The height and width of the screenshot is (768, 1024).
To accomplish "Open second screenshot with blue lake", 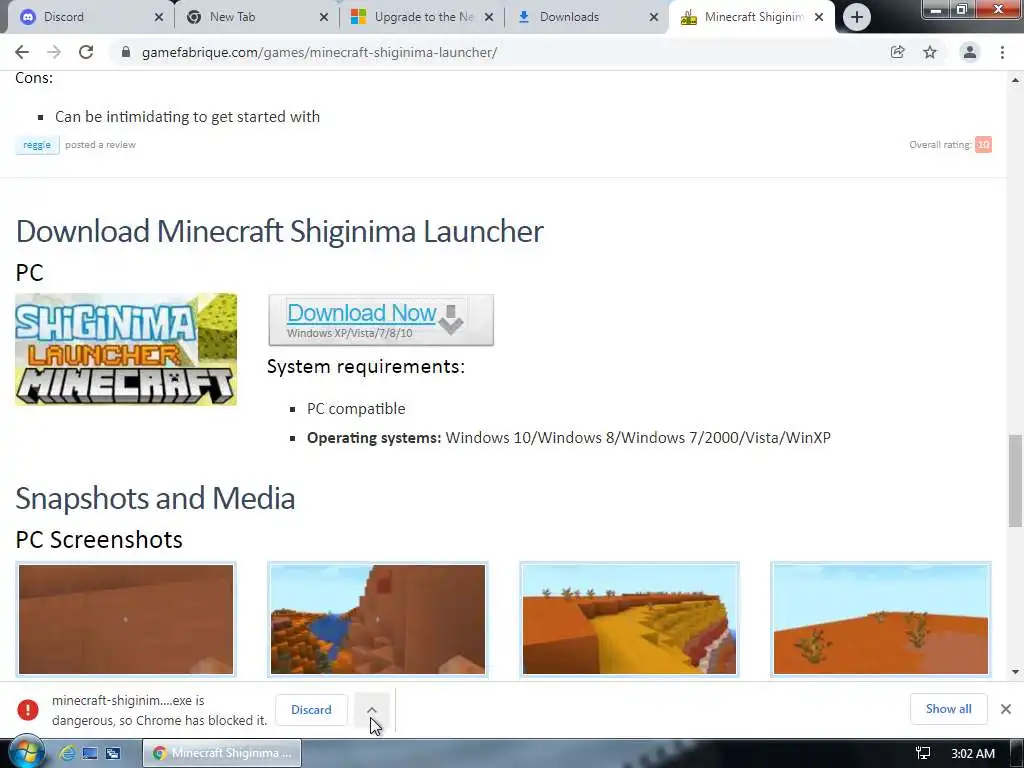I will [x=377, y=619].
